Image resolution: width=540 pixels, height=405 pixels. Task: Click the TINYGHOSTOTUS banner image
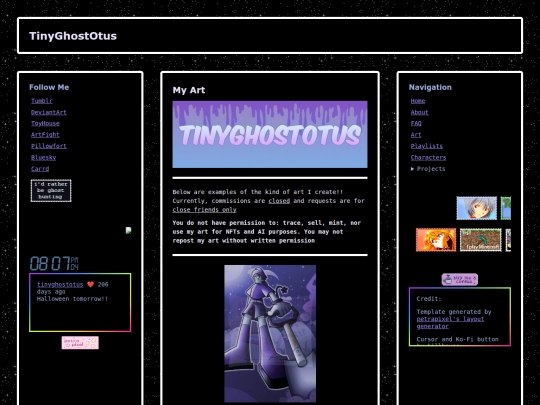click(x=270, y=134)
